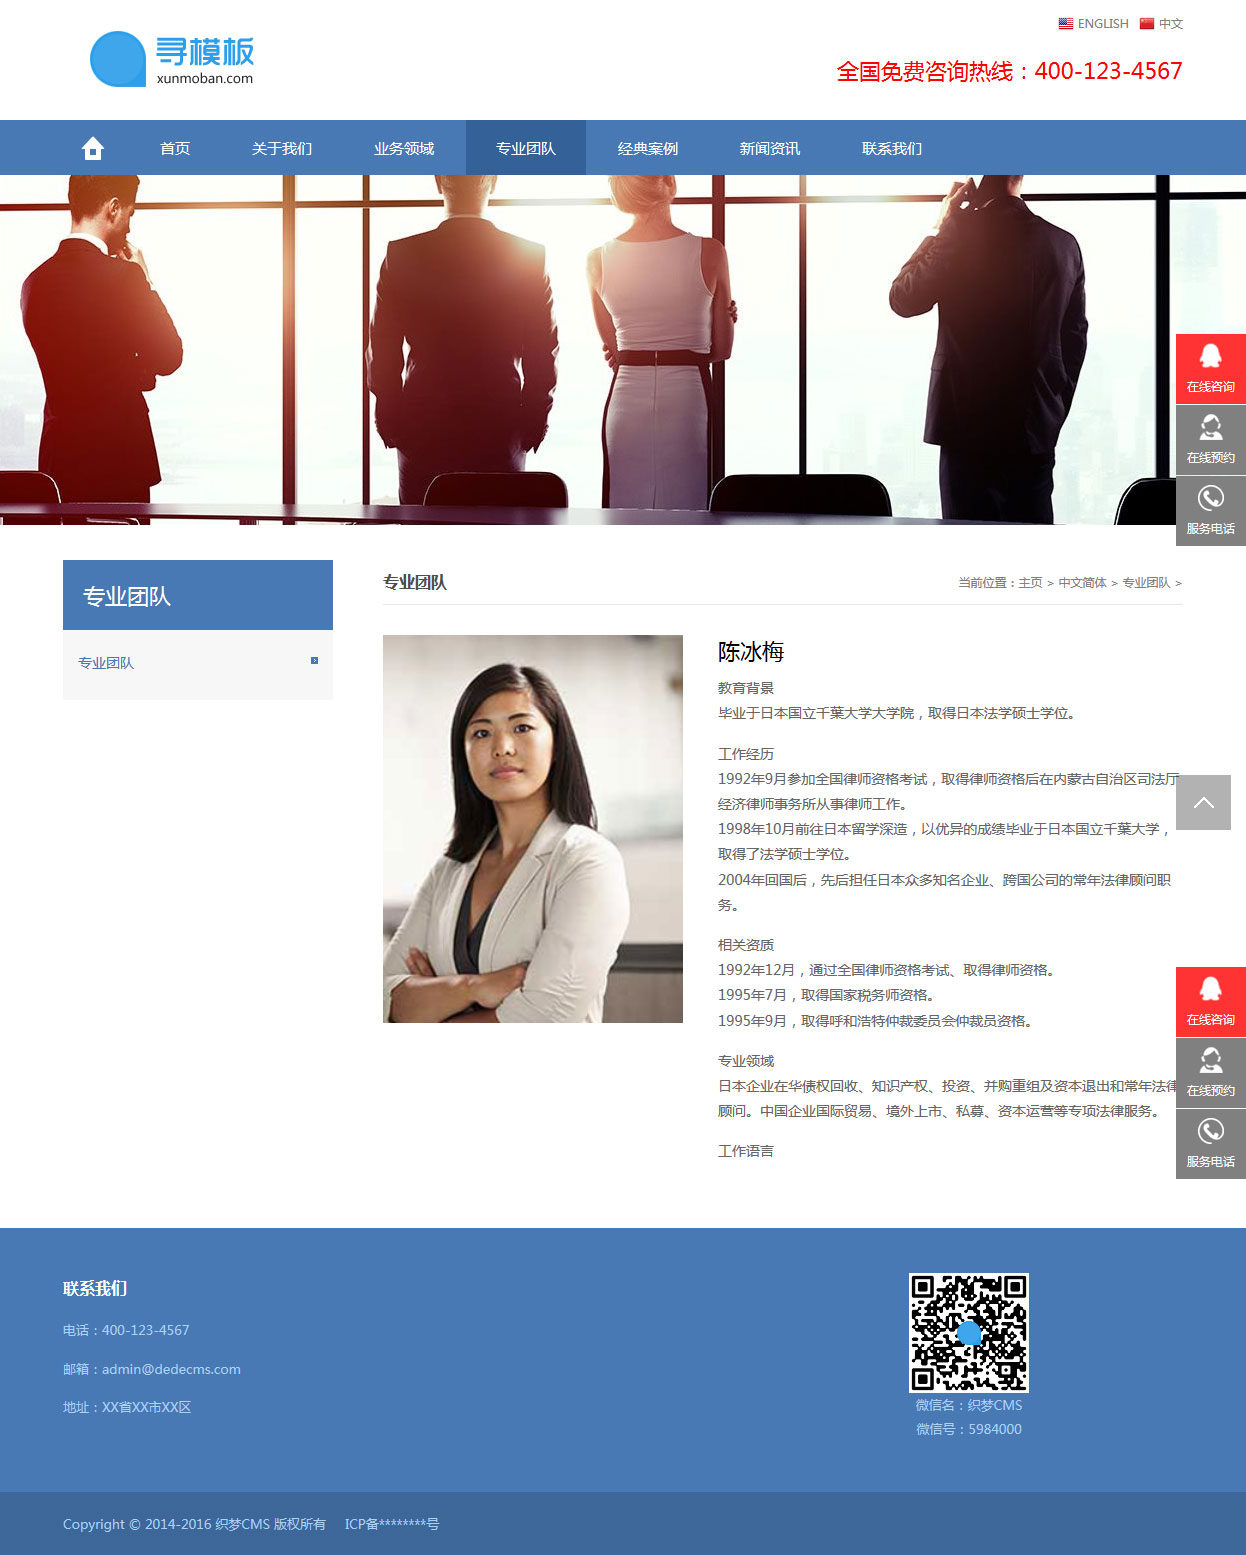Click the home icon in the navigation bar
Viewport: 1246px width, 1555px height.
93,148
